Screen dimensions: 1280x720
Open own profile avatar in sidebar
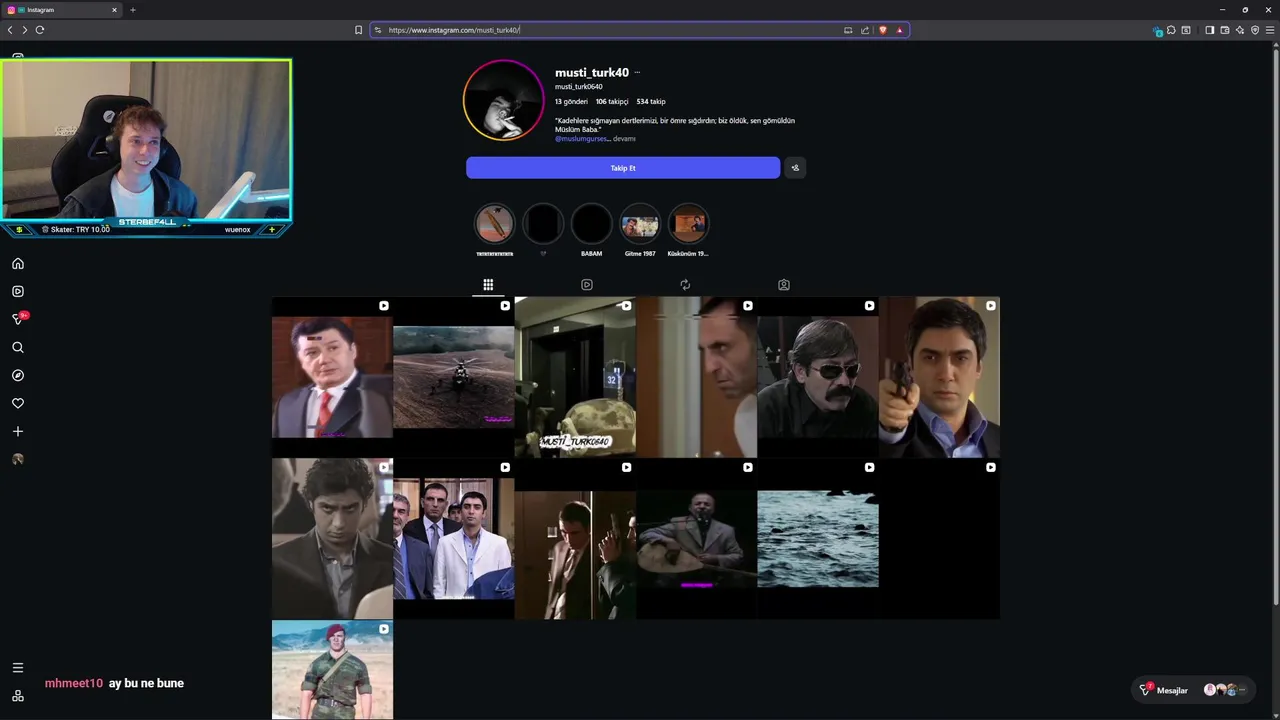click(18, 459)
